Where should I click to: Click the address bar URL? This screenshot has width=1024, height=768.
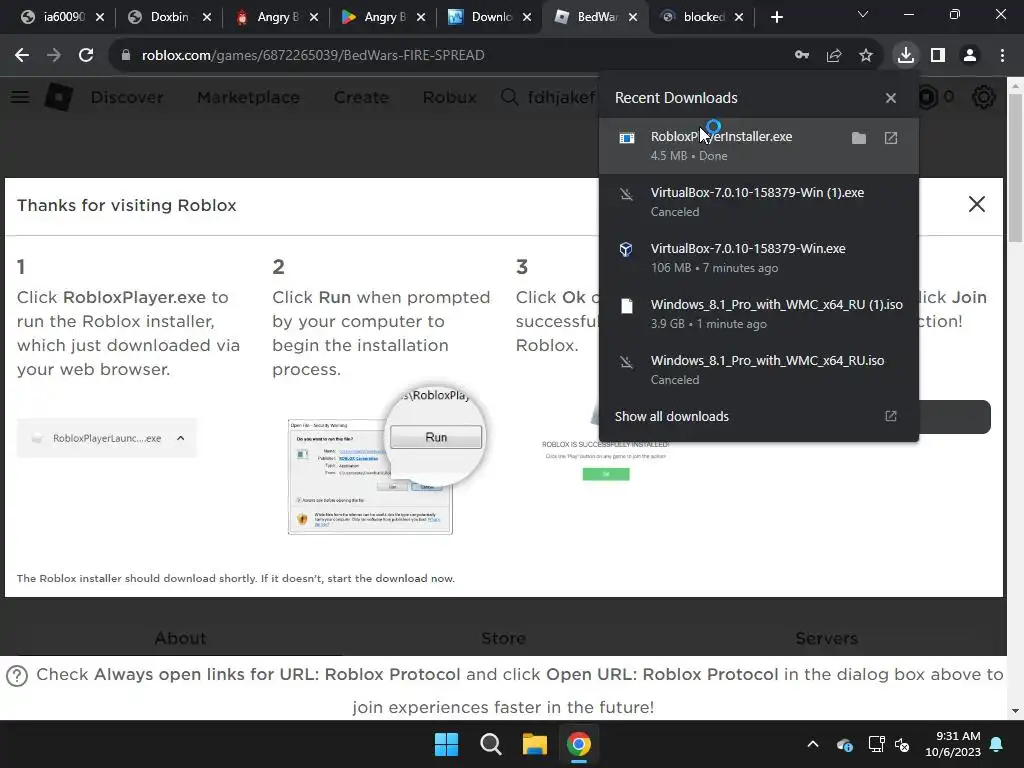point(313,56)
